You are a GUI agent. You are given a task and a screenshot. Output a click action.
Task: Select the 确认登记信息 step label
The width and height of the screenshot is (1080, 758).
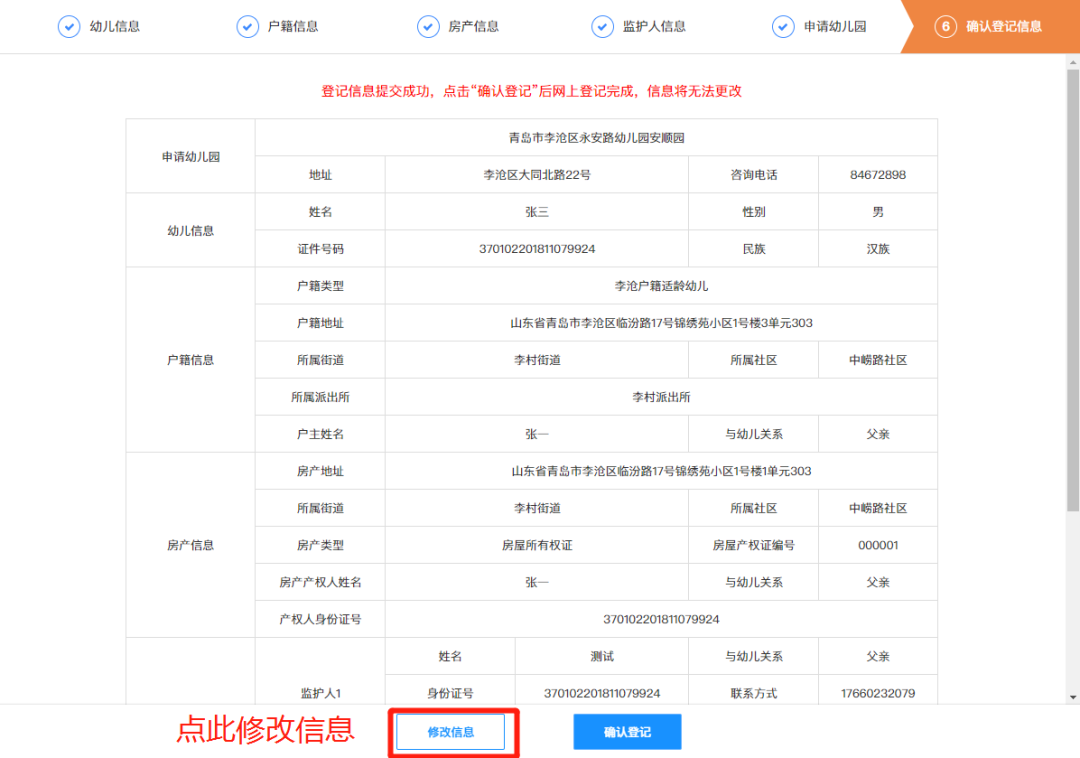1003,27
